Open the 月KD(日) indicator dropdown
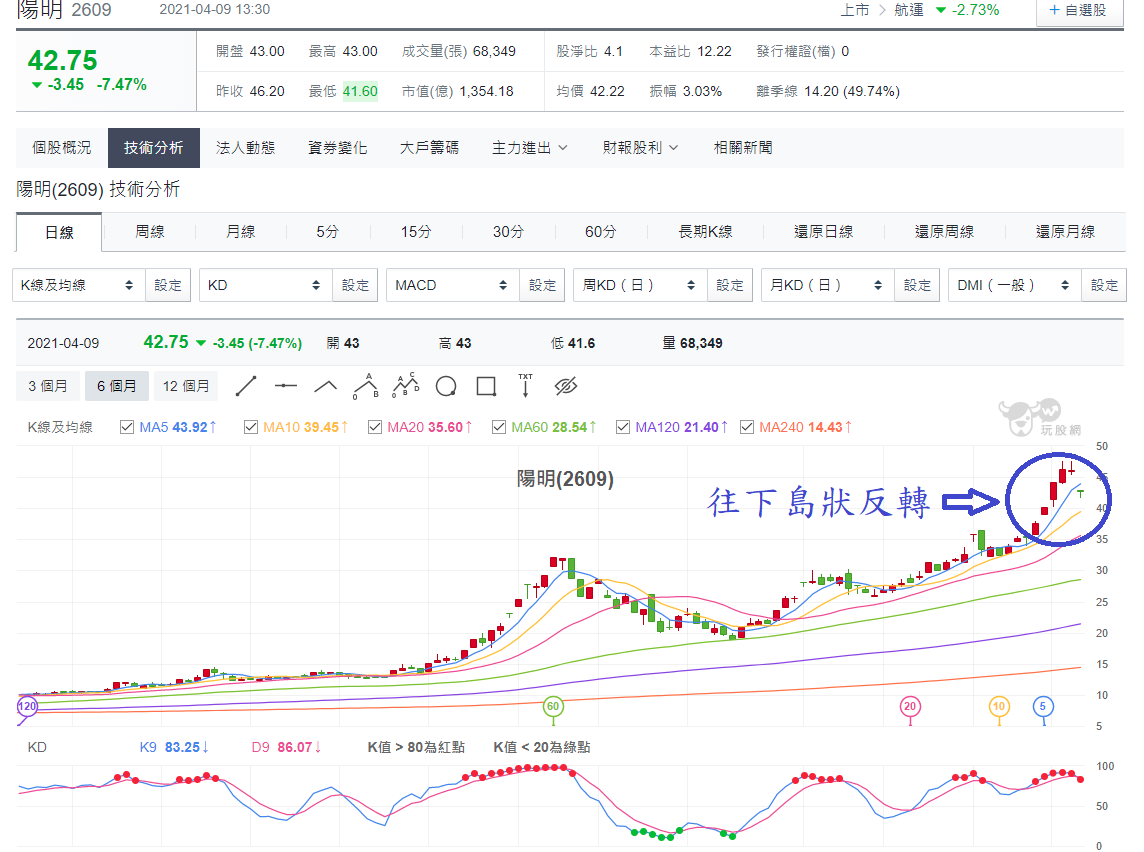 tap(827, 285)
